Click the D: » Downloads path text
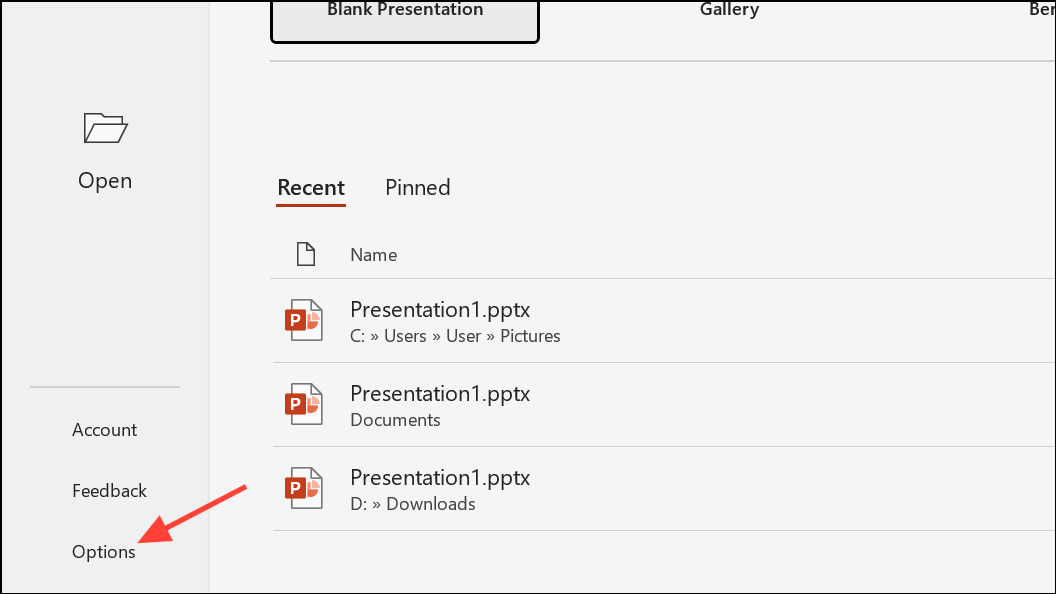Image resolution: width=1056 pixels, height=594 pixels. (413, 504)
